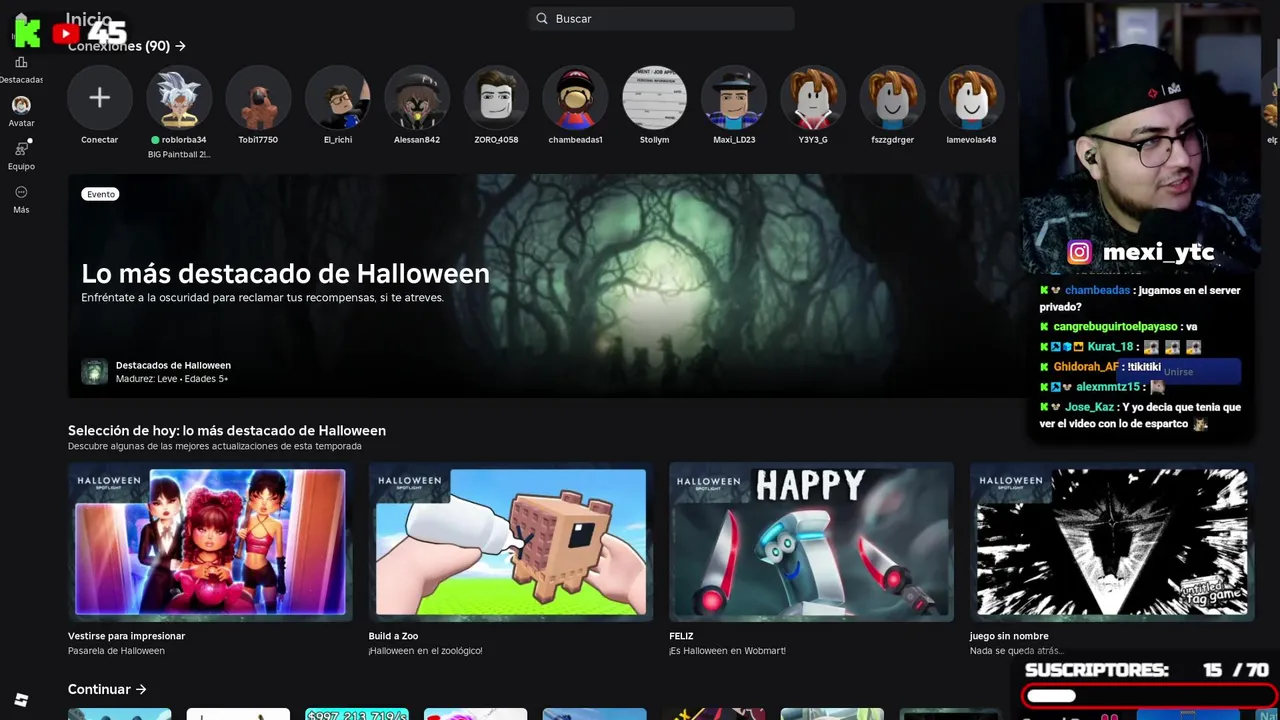Click alexmmtz15 username in chat
The image size is (1280, 720).
coord(1108,387)
